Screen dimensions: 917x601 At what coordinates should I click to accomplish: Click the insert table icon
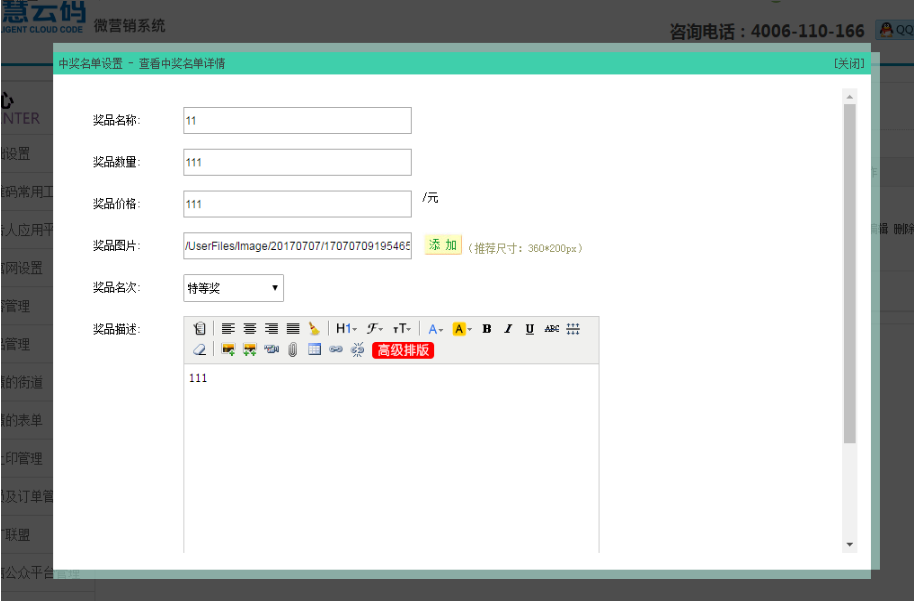[314, 350]
